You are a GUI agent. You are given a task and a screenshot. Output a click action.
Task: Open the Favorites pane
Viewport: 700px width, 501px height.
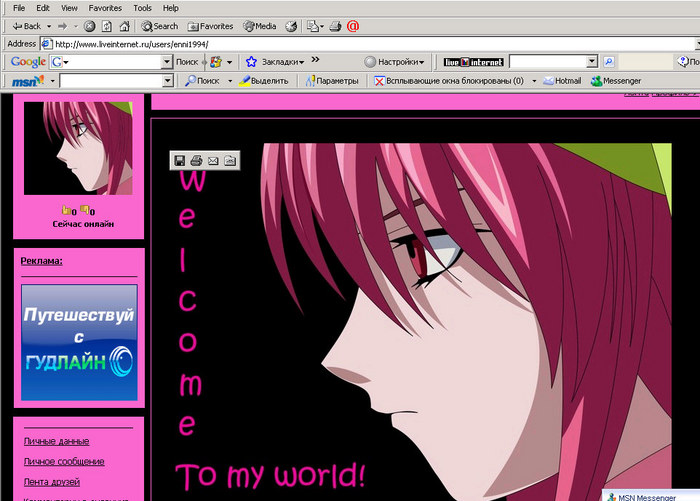[210, 26]
